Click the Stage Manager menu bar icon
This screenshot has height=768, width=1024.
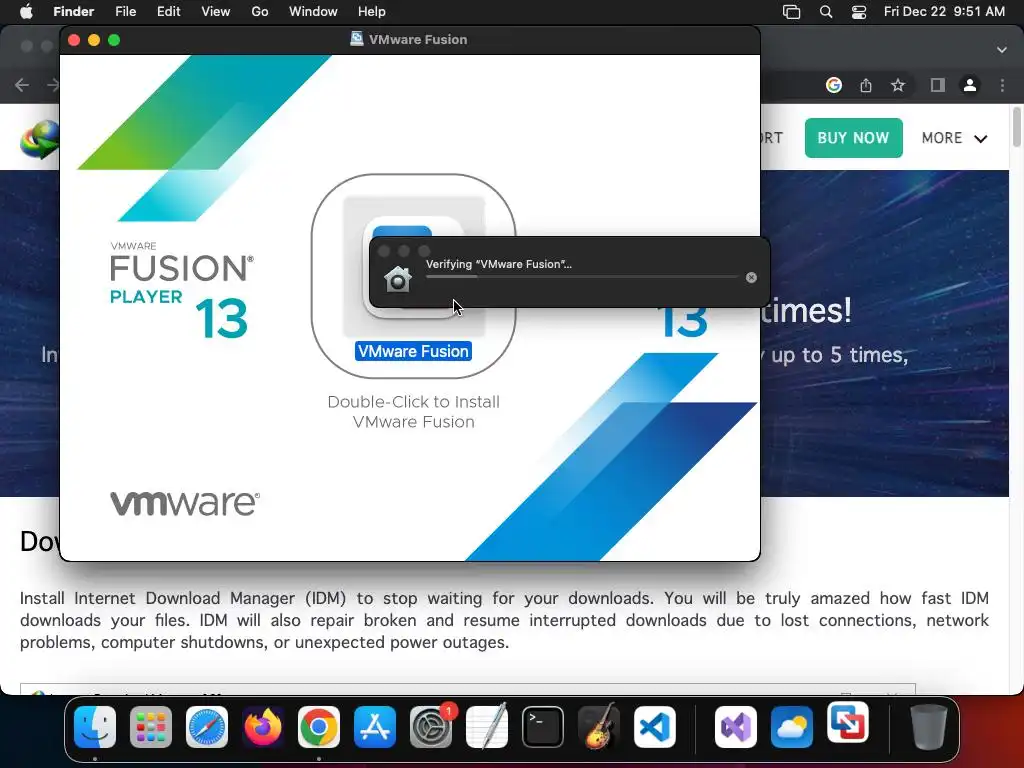(792, 12)
